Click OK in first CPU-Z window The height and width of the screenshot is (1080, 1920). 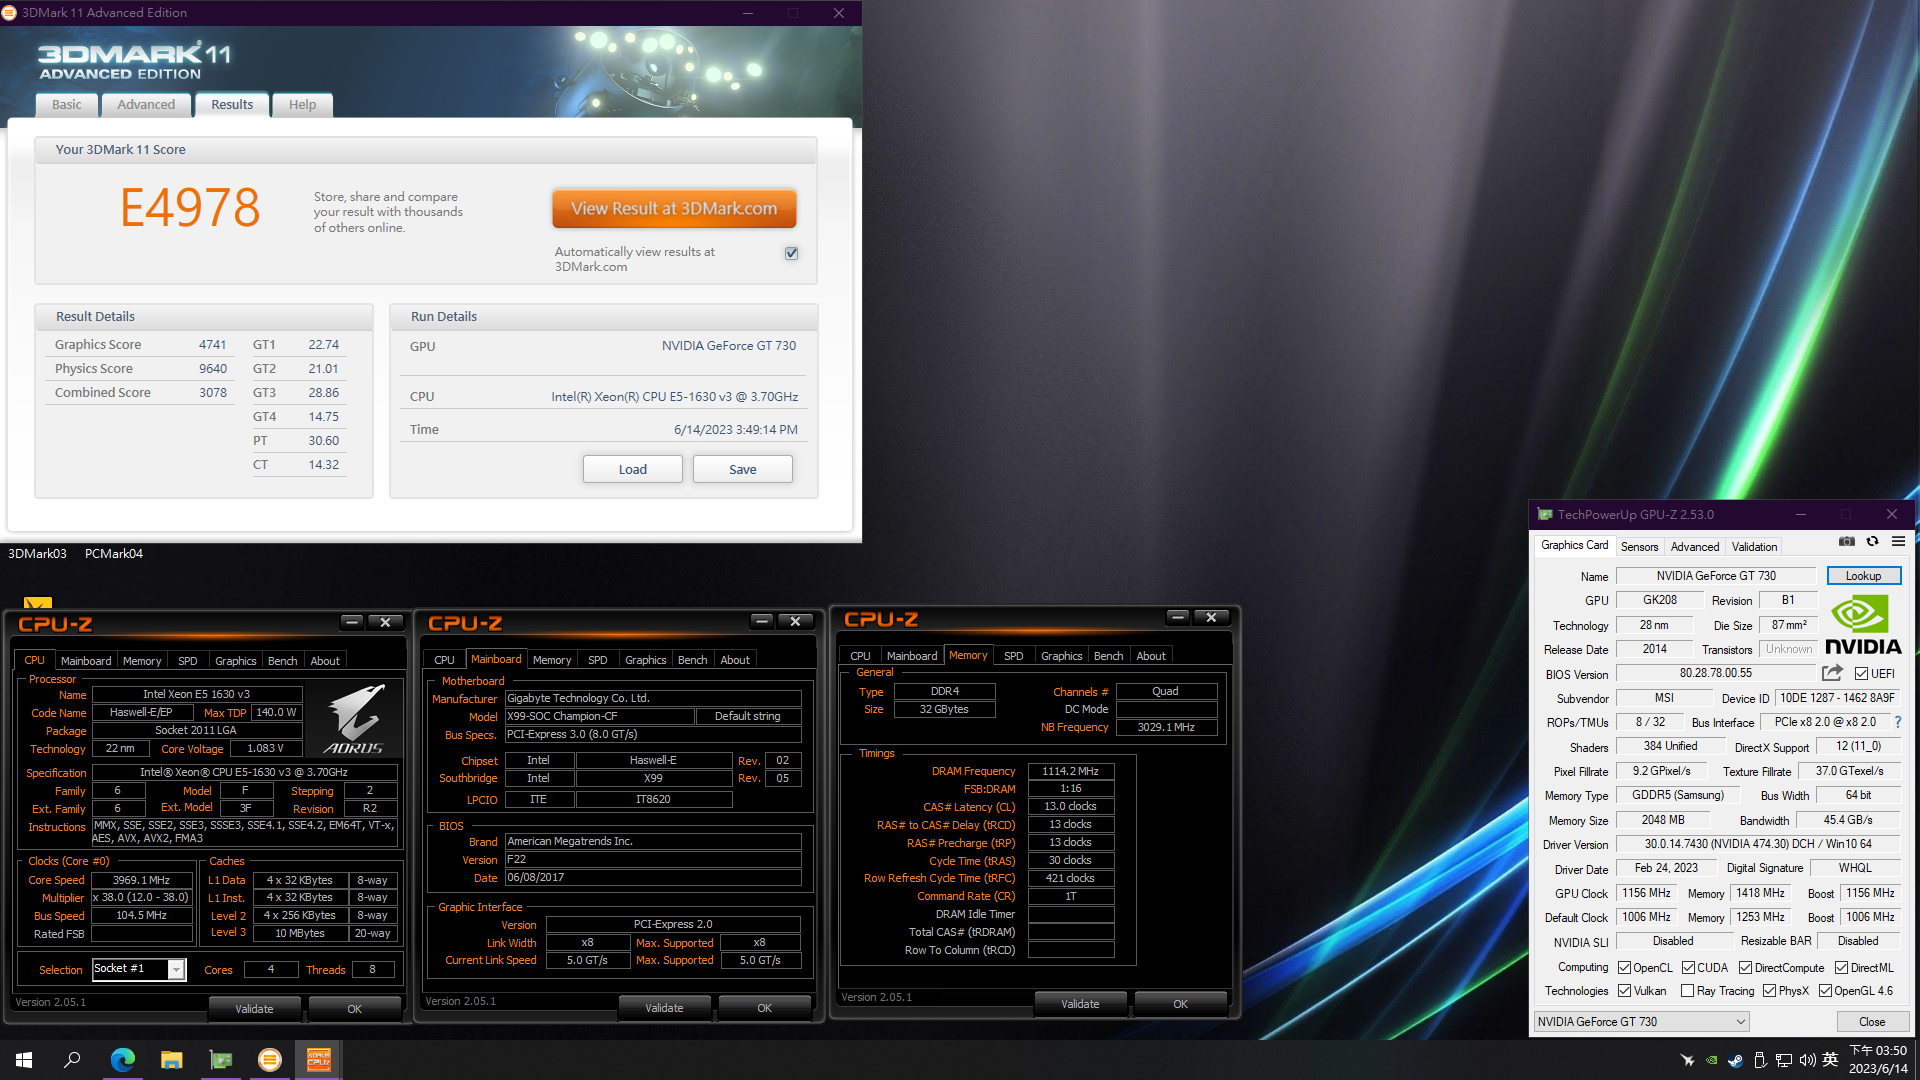[354, 1009]
